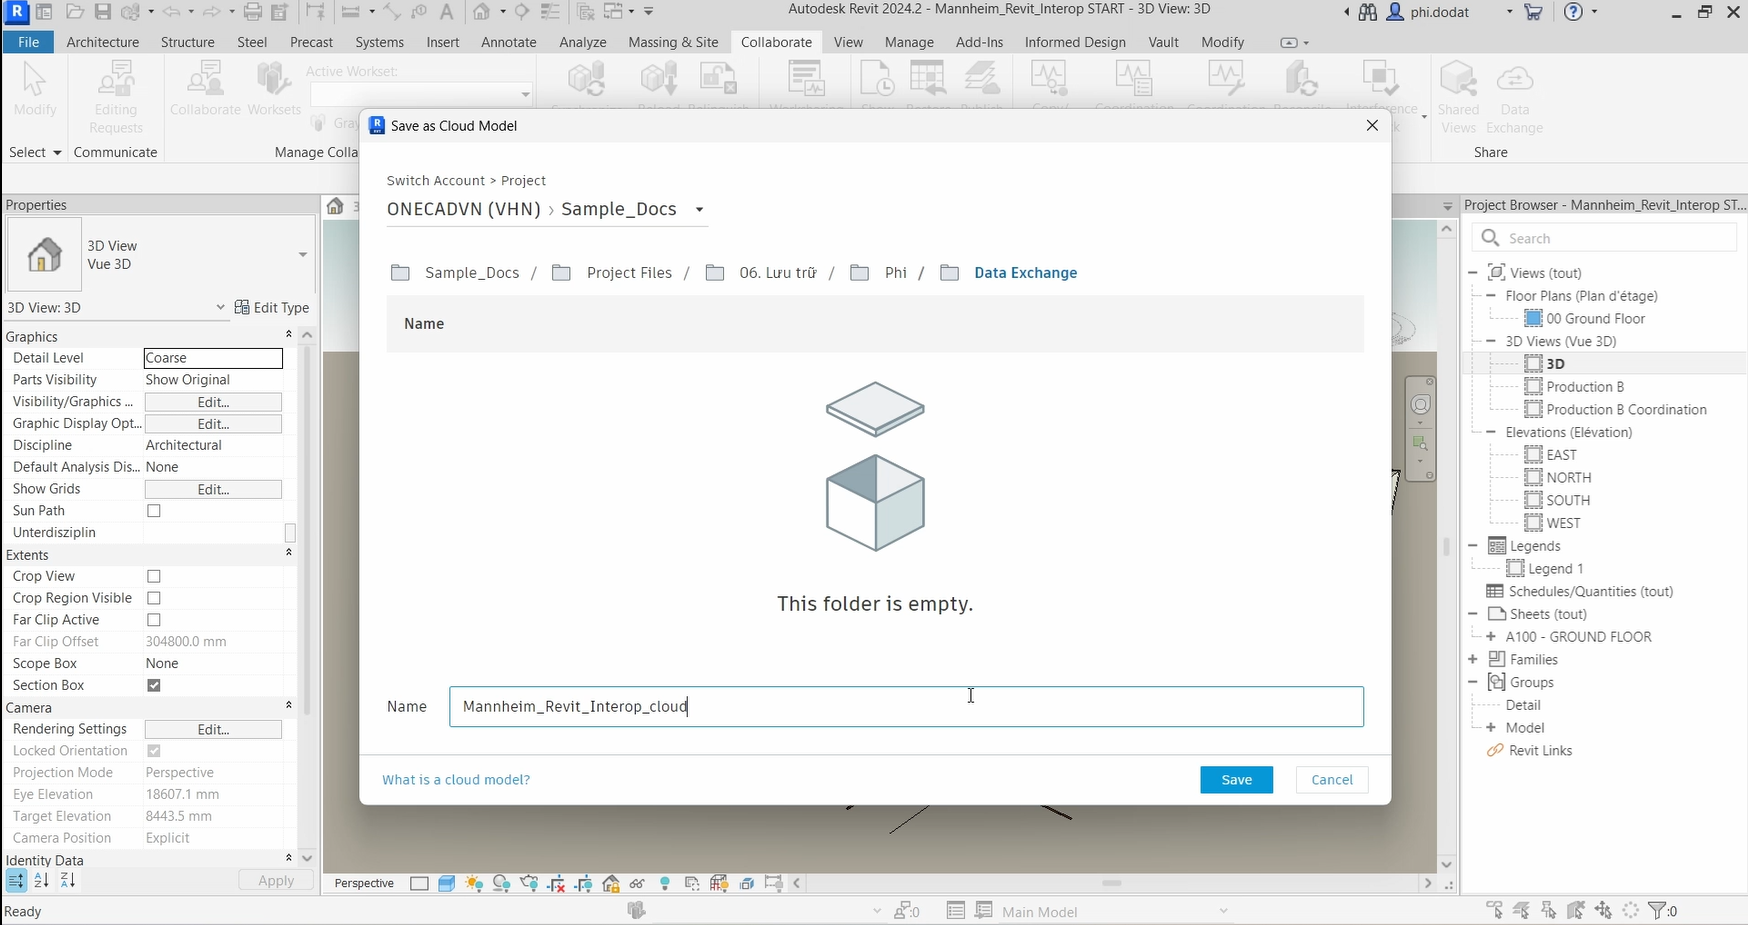
Task: Enable the Far Clip Active checkbox
Action: coord(154,620)
